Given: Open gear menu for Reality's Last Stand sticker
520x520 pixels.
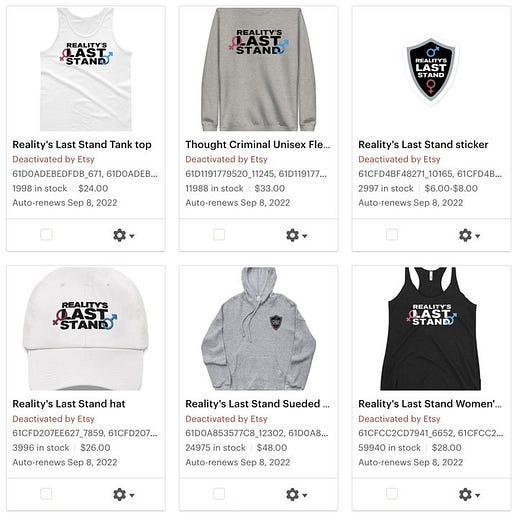Looking at the screenshot, I should pos(469,235).
